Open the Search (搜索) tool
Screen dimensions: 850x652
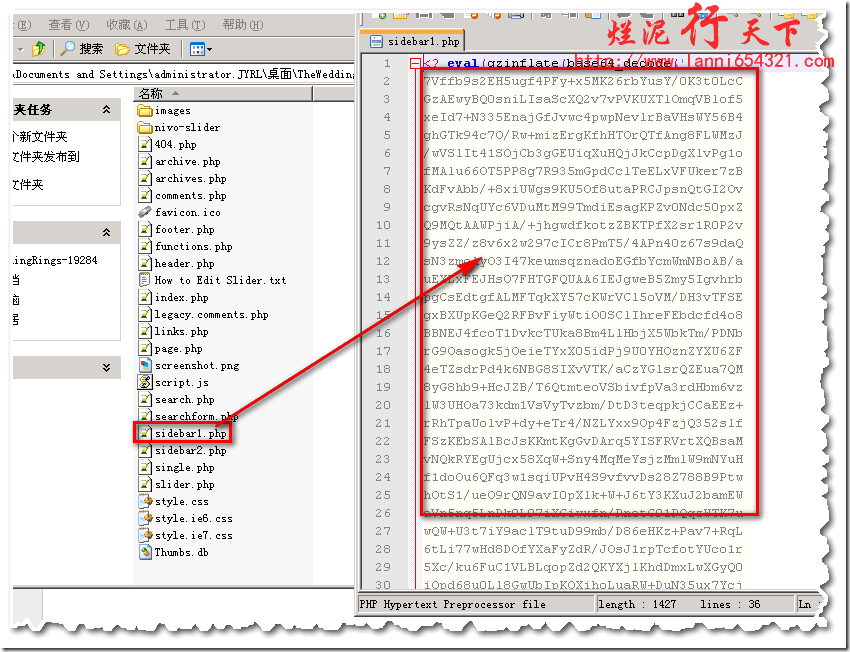[82, 49]
